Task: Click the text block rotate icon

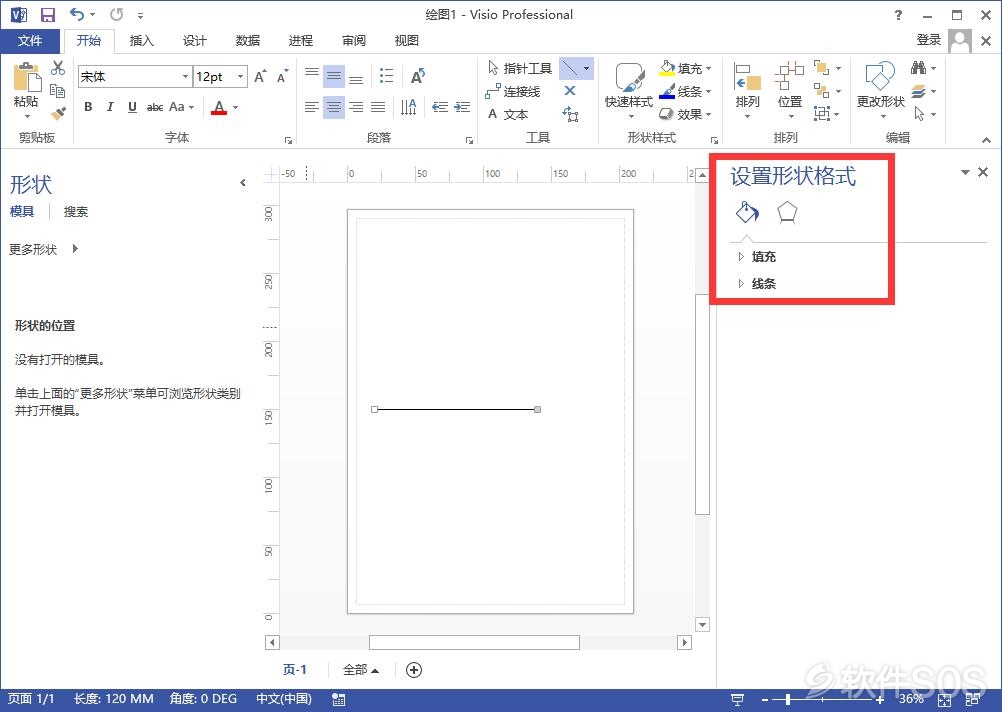Action: click(x=570, y=114)
